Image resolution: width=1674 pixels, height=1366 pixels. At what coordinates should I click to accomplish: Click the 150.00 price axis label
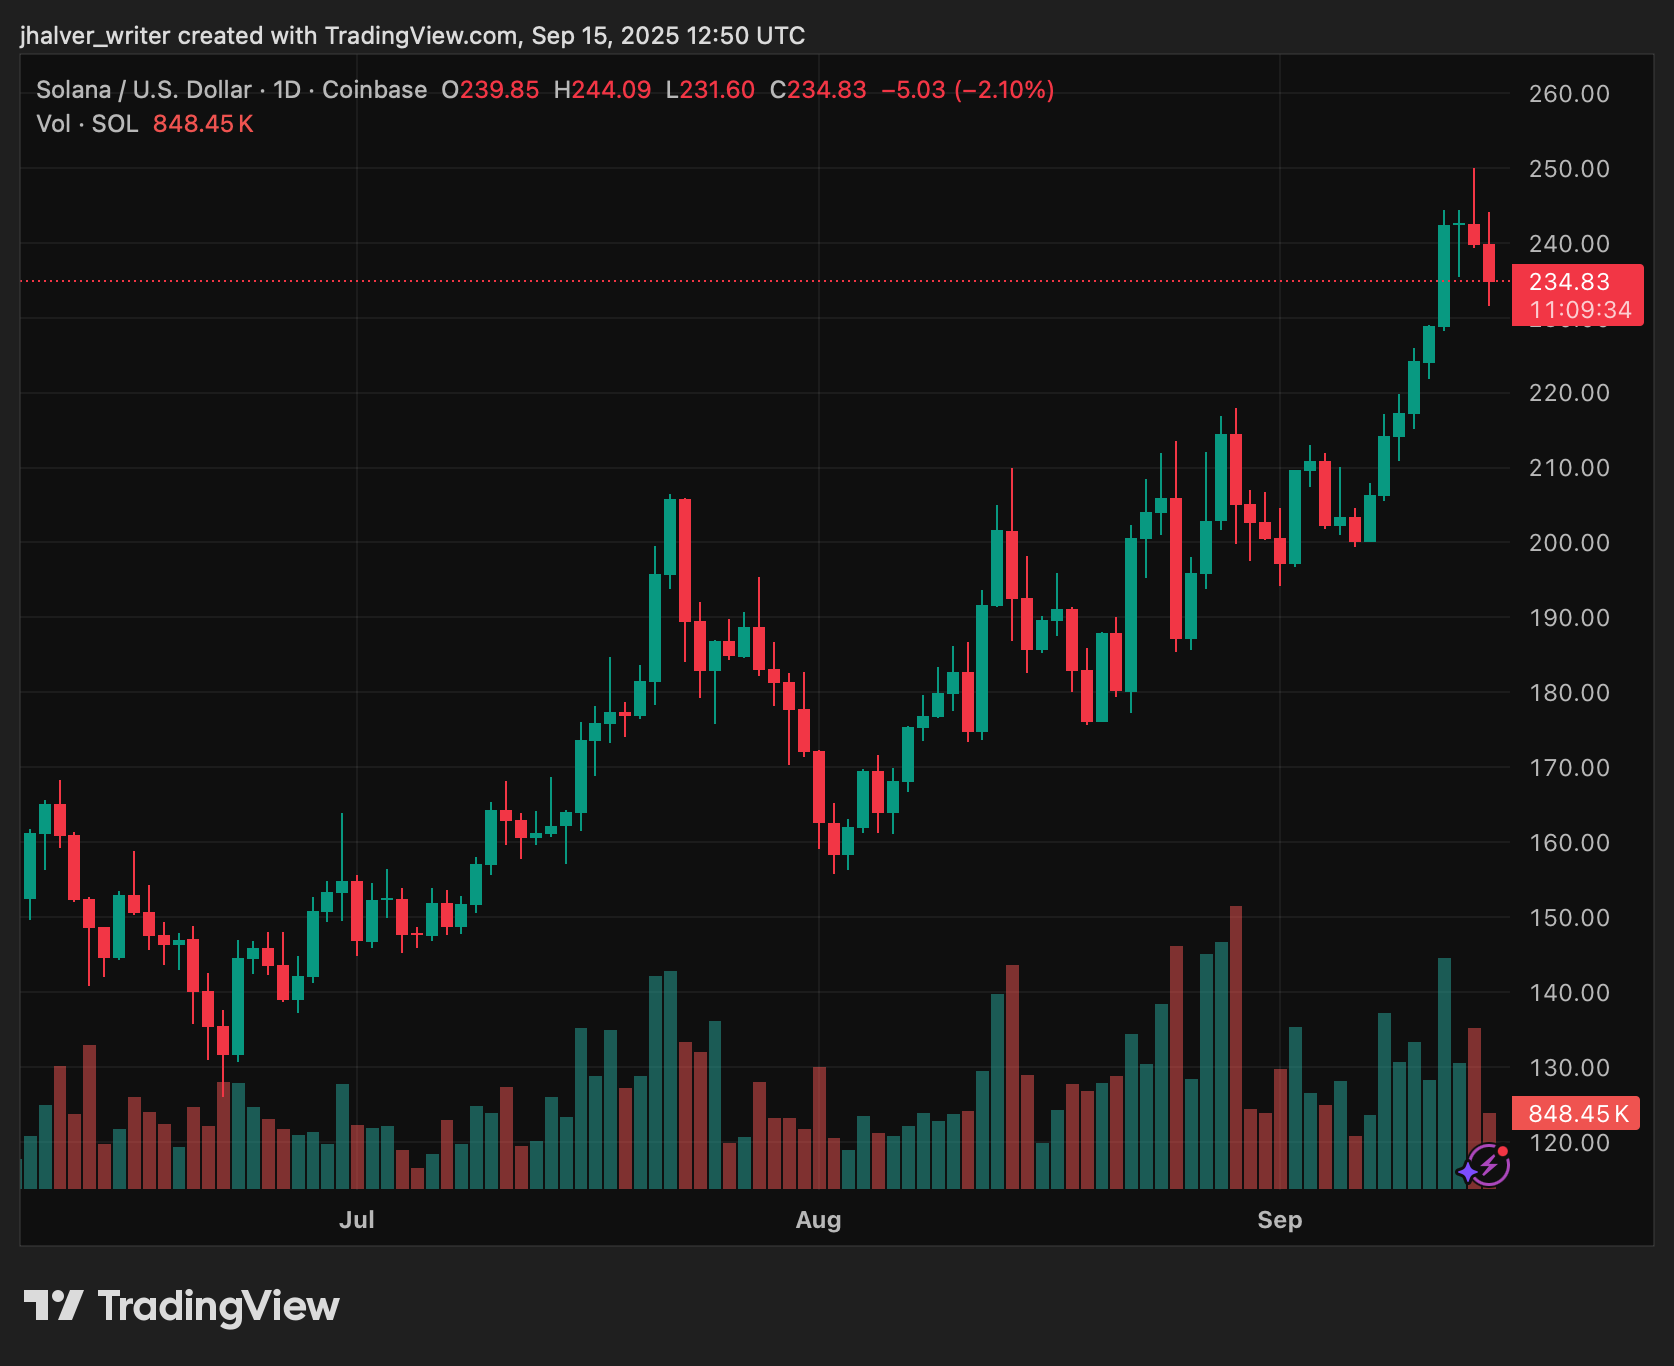(1569, 918)
